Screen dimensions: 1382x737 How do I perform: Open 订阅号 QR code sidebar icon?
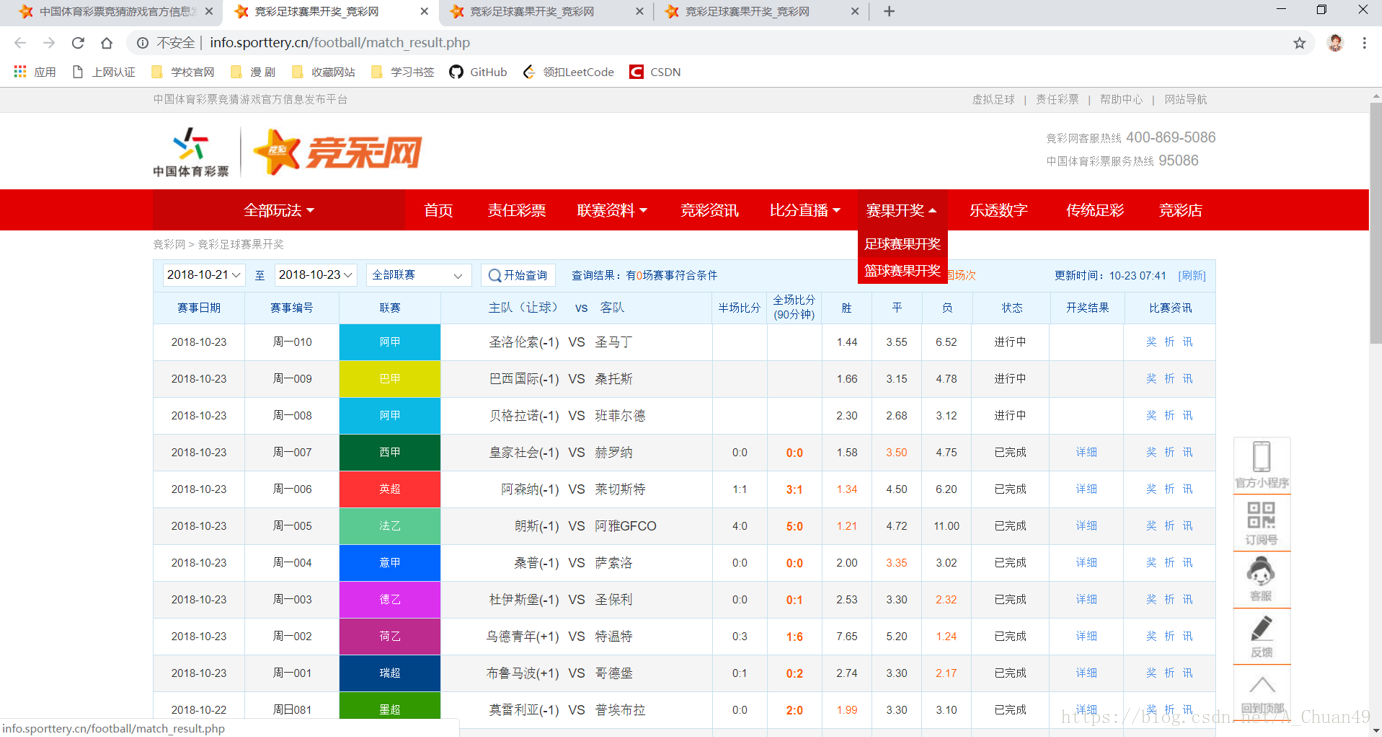coord(1262,522)
